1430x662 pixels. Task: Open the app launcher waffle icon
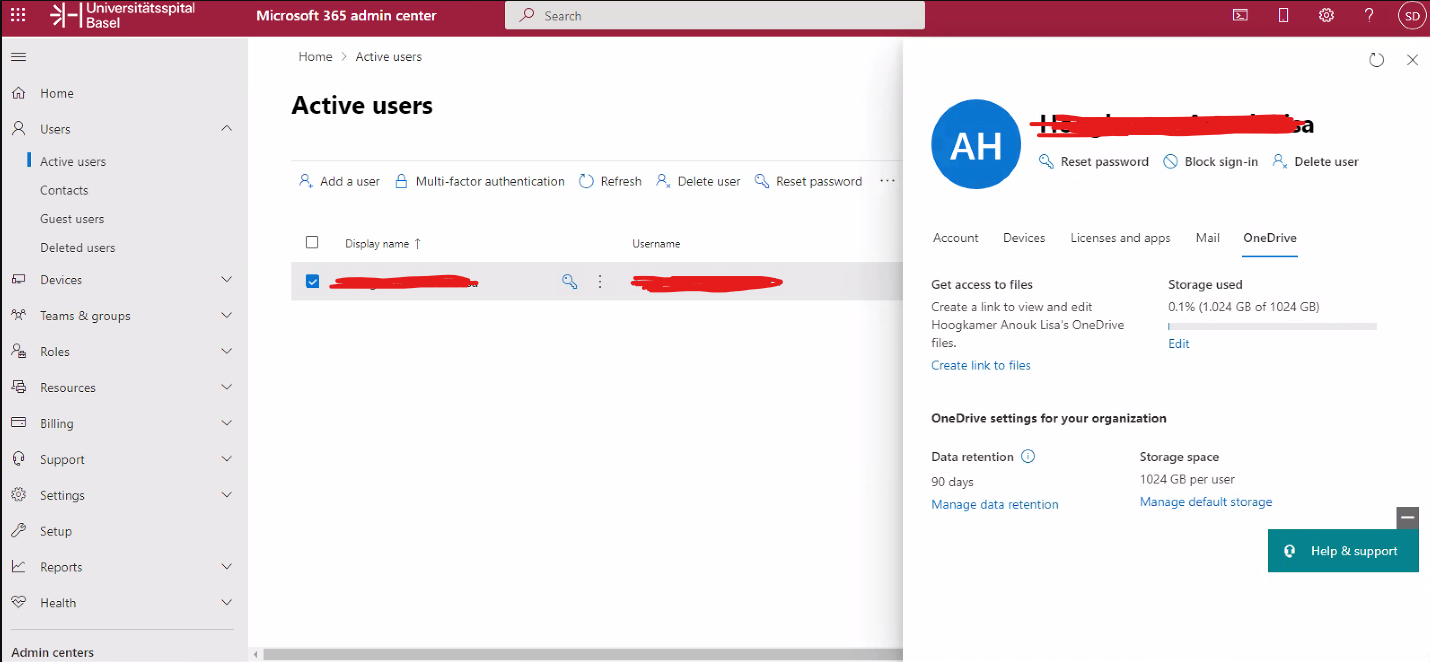18,15
